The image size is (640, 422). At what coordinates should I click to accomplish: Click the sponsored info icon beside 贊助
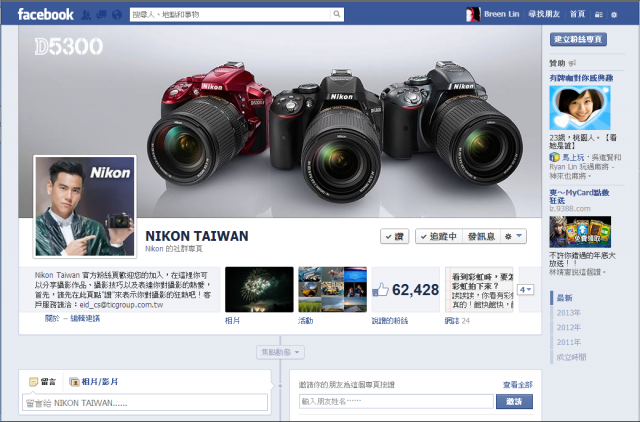point(572,63)
